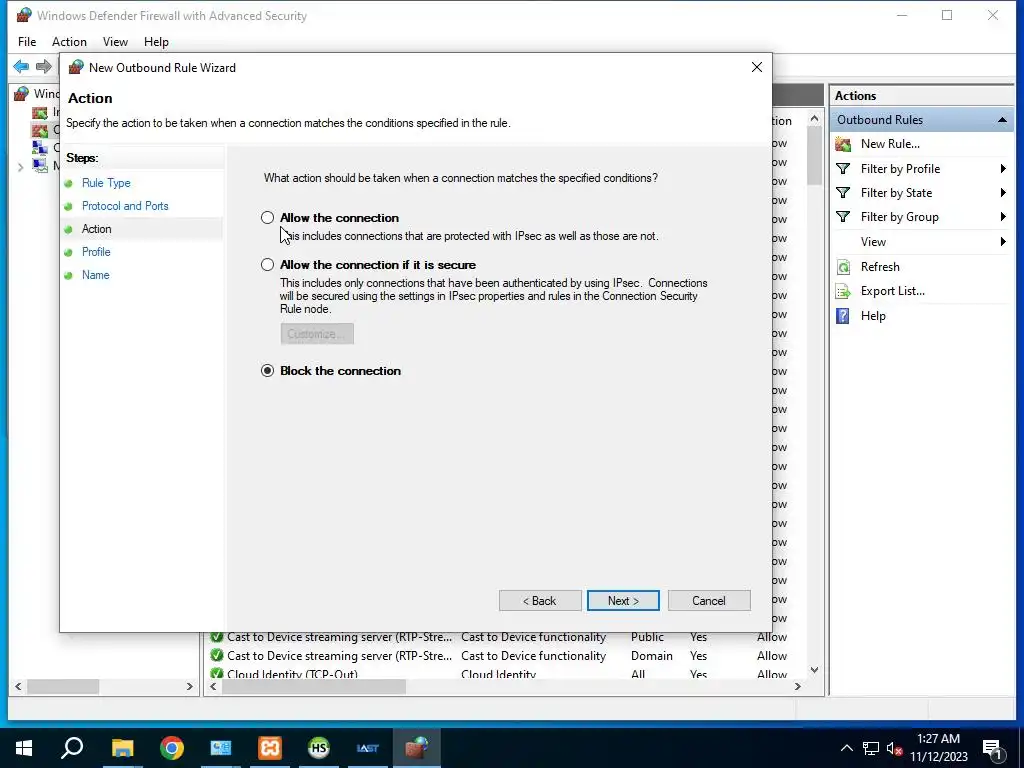Click the forward arrow toolbar icon

44,66
